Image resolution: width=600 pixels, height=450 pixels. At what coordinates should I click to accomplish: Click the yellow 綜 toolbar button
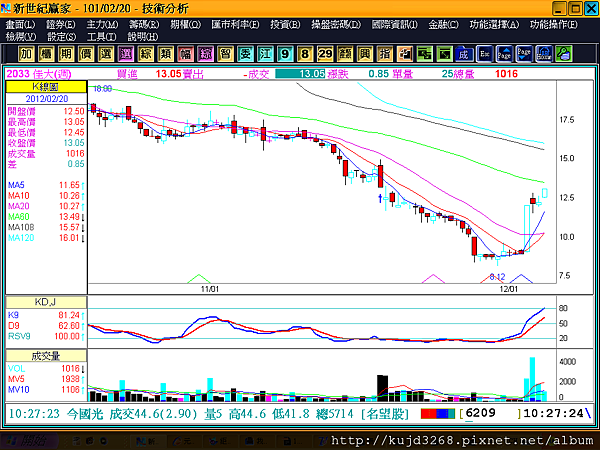point(146,54)
